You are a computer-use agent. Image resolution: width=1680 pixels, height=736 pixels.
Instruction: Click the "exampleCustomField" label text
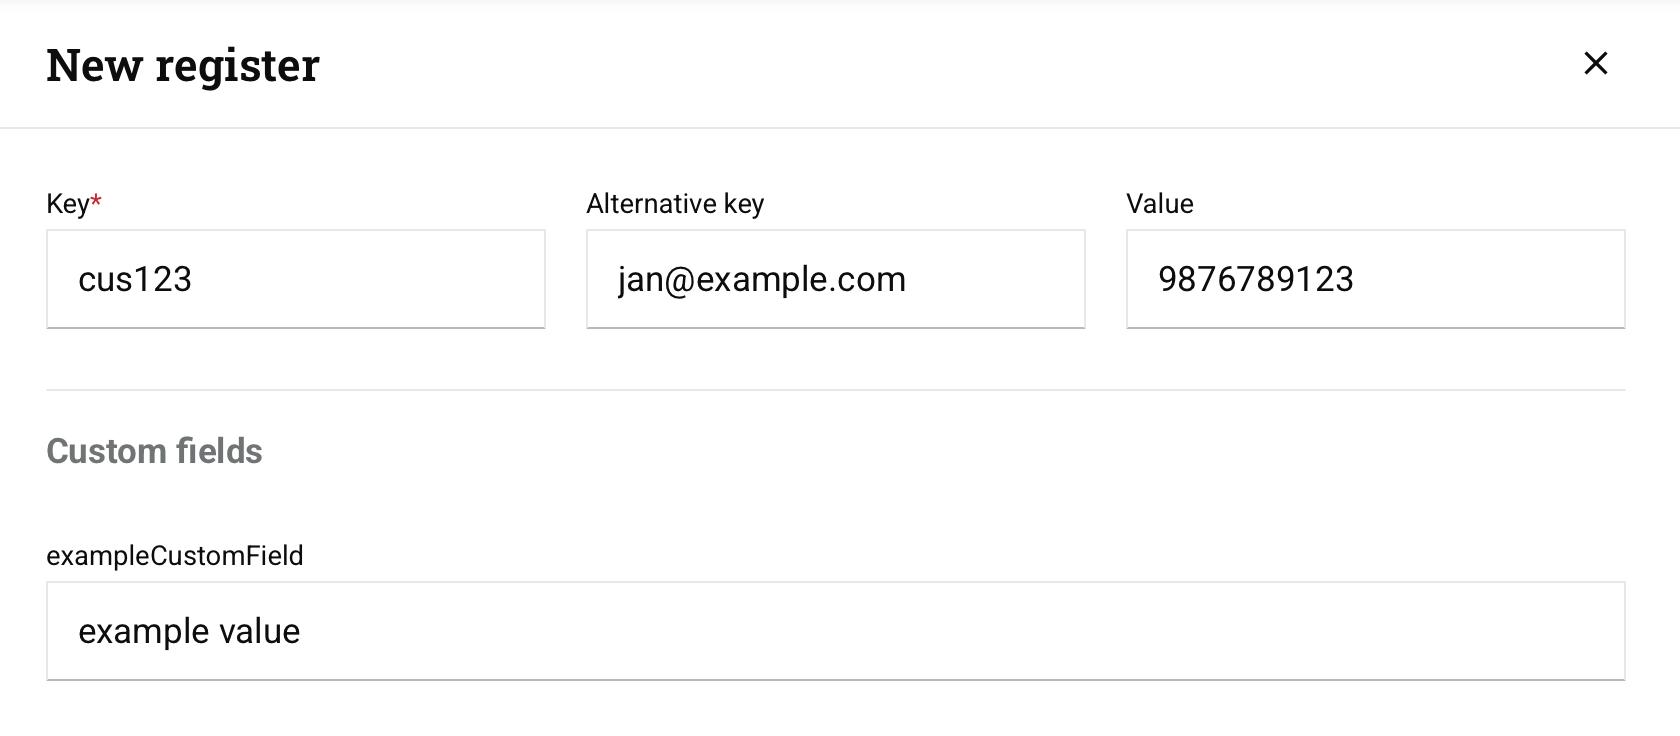[x=175, y=556]
